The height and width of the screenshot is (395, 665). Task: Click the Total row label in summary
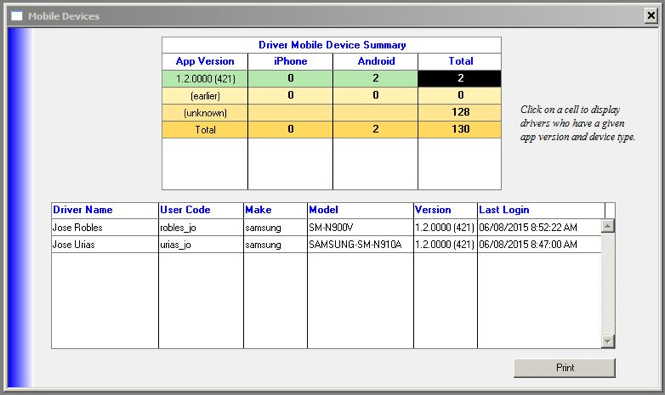(205, 130)
